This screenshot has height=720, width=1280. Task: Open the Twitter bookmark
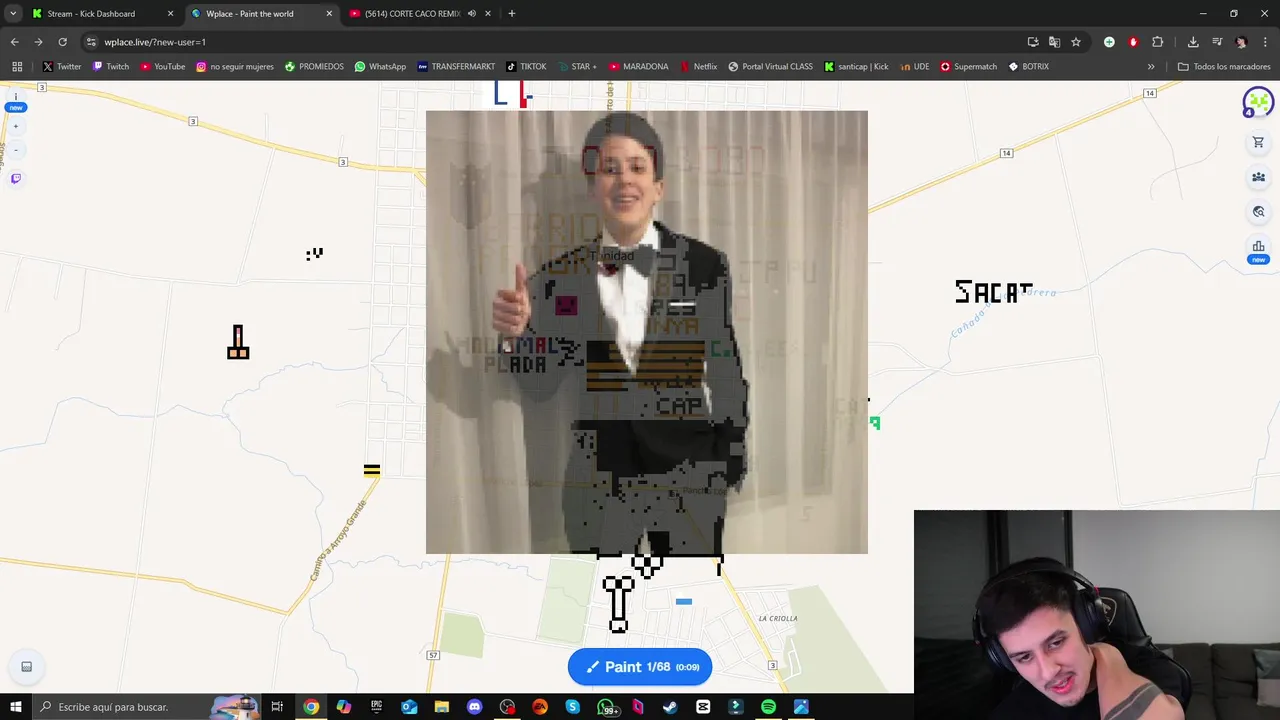point(62,67)
